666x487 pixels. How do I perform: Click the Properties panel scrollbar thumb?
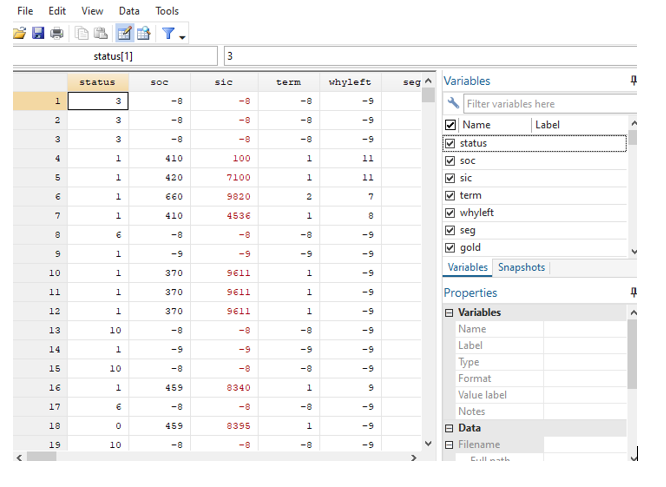pyautogui.click(x=632, y=354)
